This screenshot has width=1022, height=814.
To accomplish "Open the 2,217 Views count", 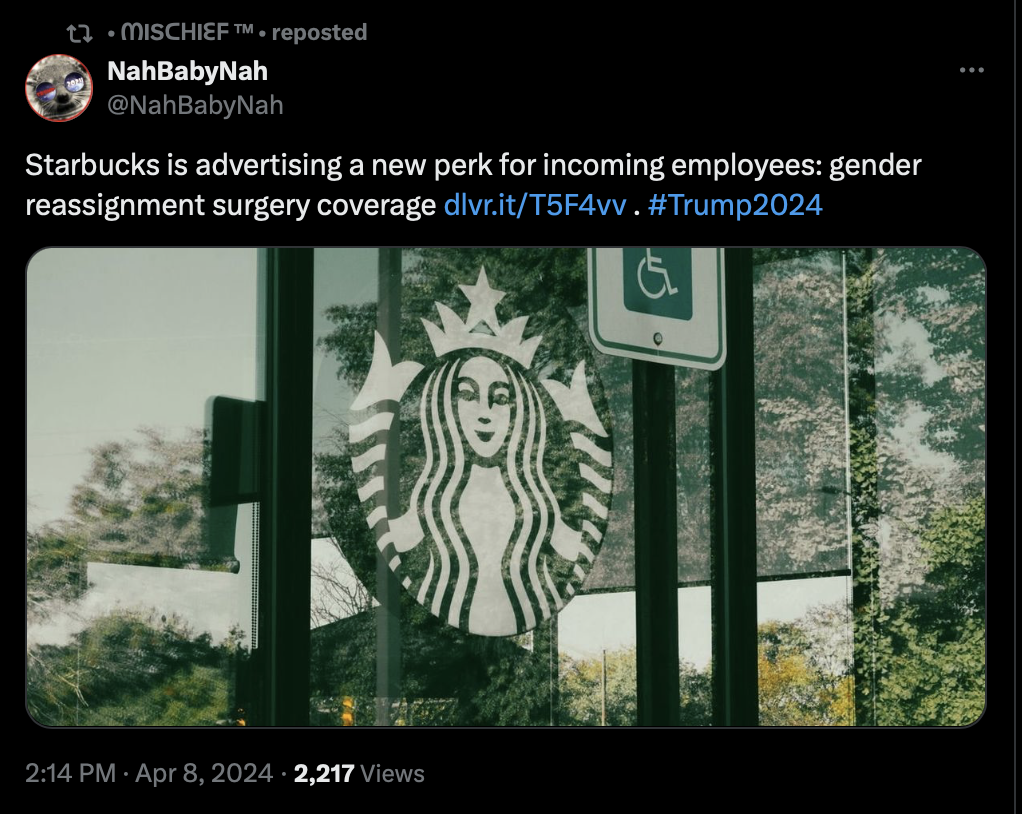I will (359, 774).
